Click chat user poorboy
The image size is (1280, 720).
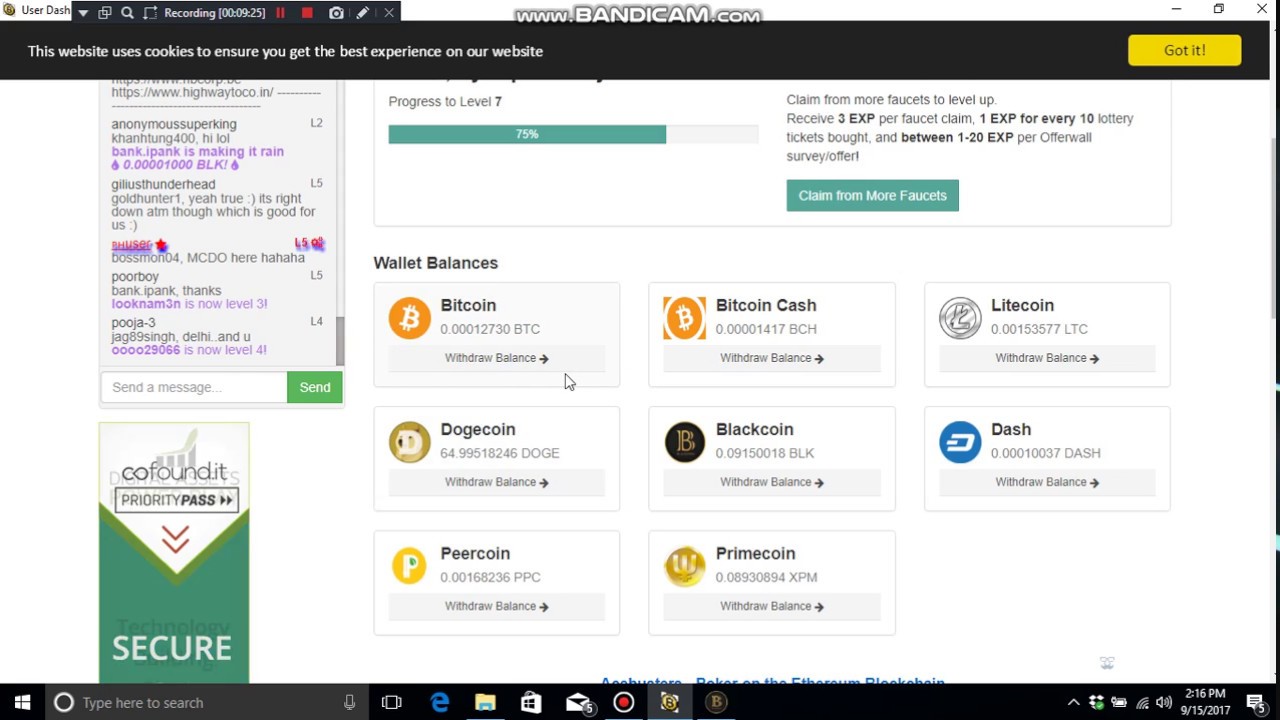[x=135, y=276]
